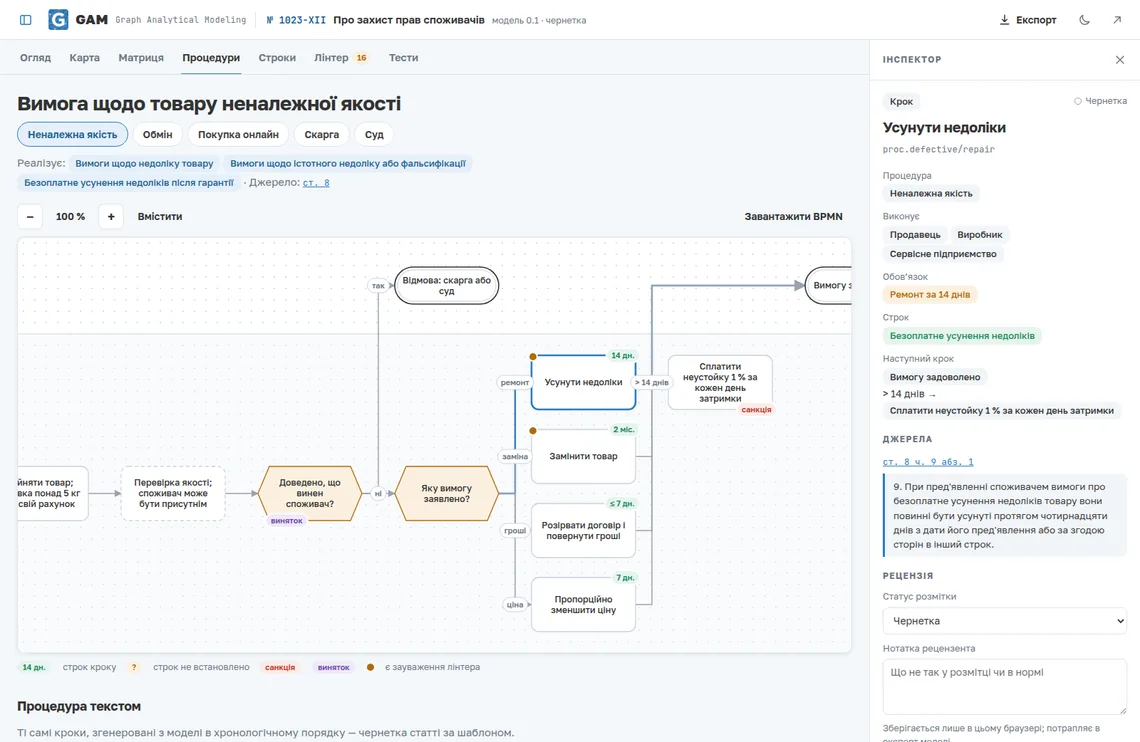Image resolution: width=1140 pixels, height=742 pixels.
Task: Switch to the Матриця tab
Action: (x=141, y=57)
